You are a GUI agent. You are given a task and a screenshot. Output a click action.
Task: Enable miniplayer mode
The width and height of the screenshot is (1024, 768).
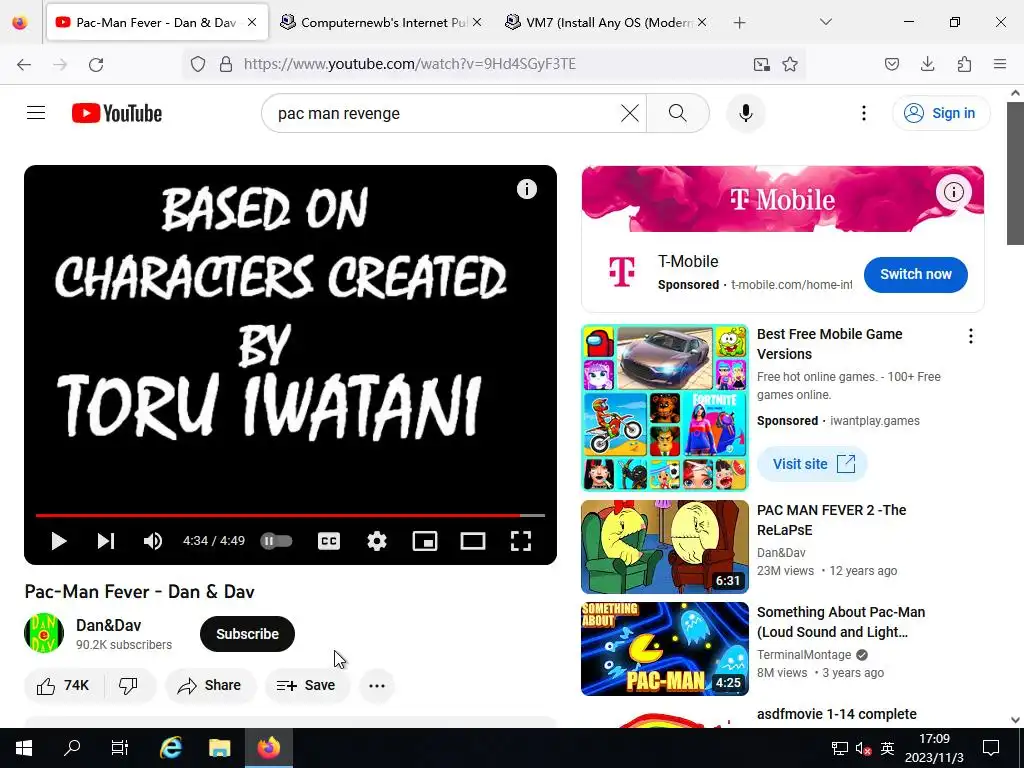point(425,541)
